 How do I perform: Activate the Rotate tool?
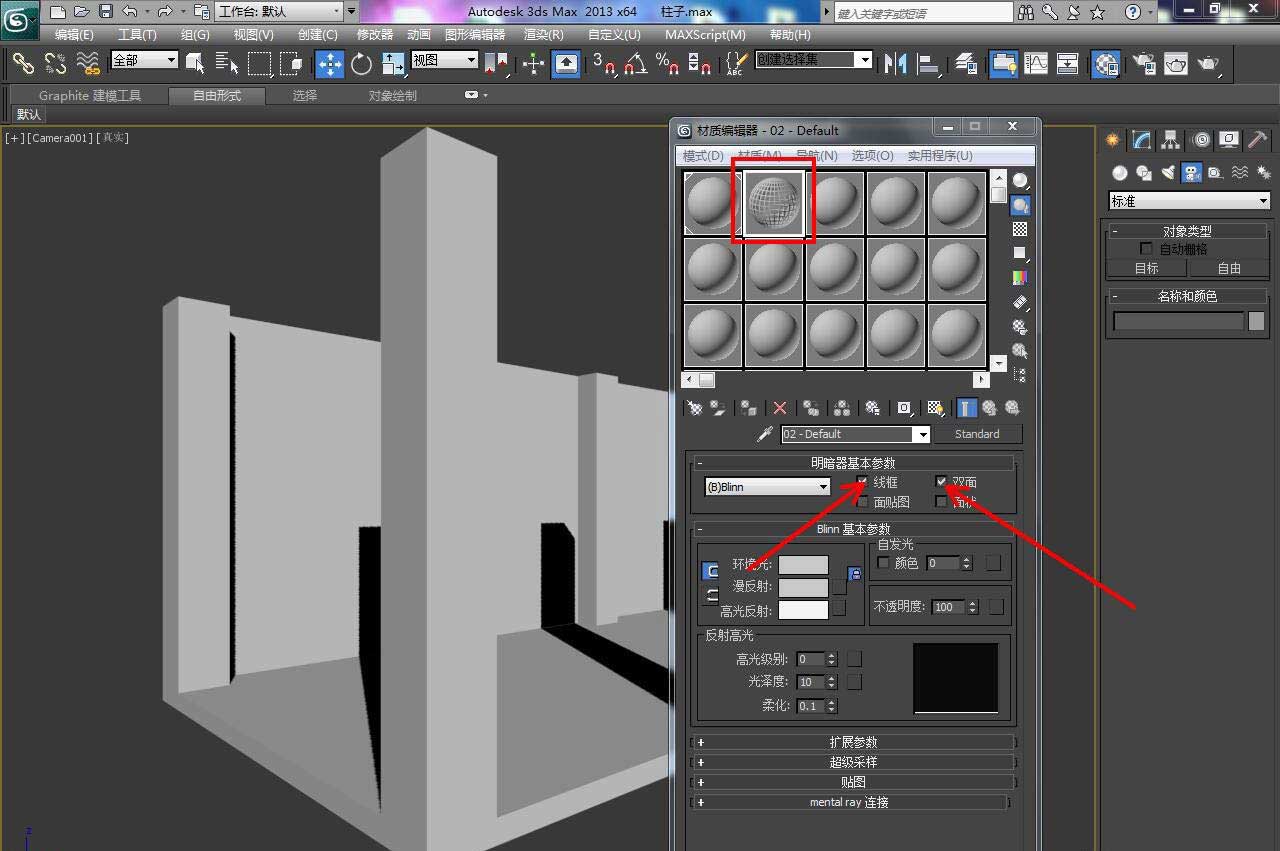361,64
